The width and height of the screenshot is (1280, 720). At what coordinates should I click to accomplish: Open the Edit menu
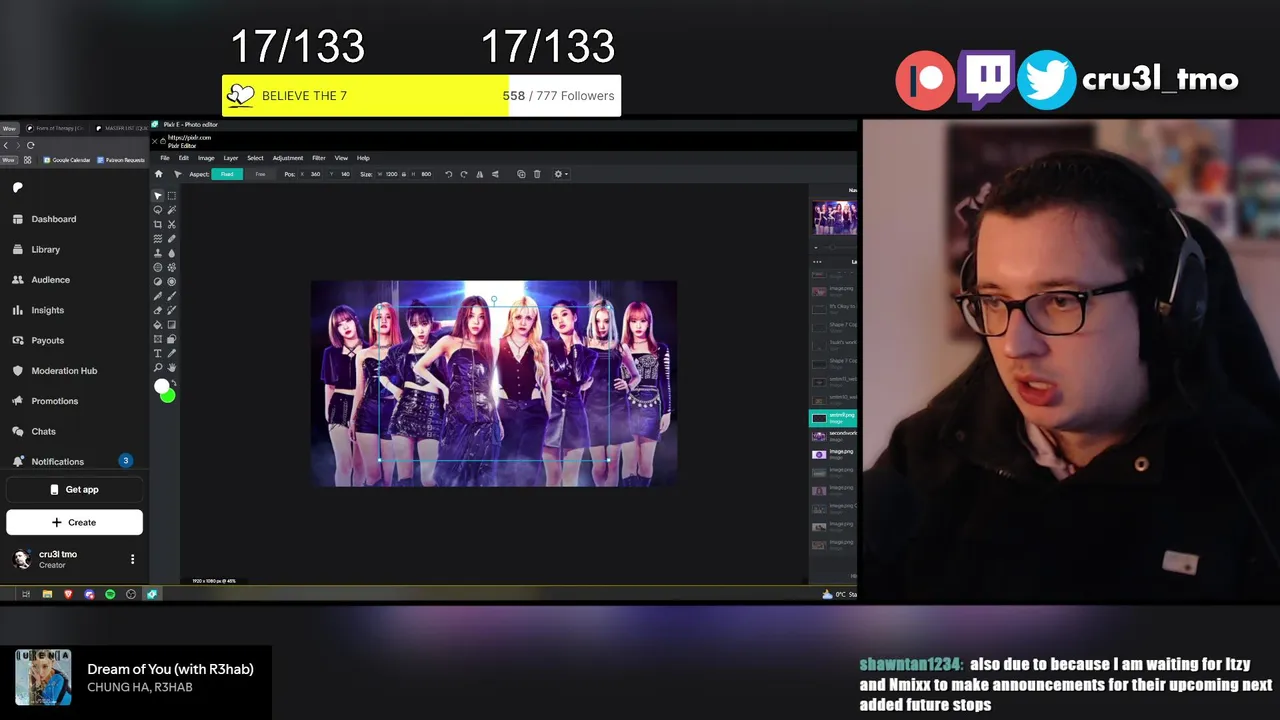[x=183, y=158]
